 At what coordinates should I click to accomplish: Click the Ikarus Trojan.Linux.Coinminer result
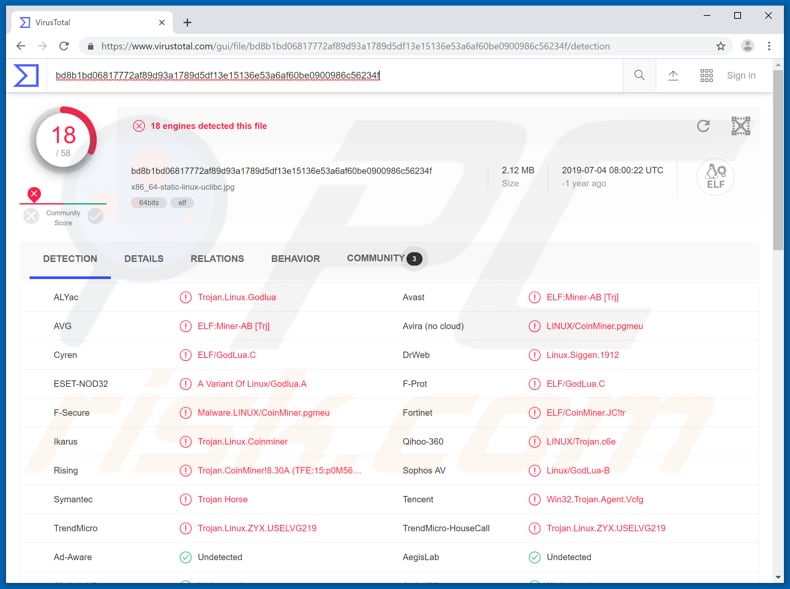(x=242, y=441)
